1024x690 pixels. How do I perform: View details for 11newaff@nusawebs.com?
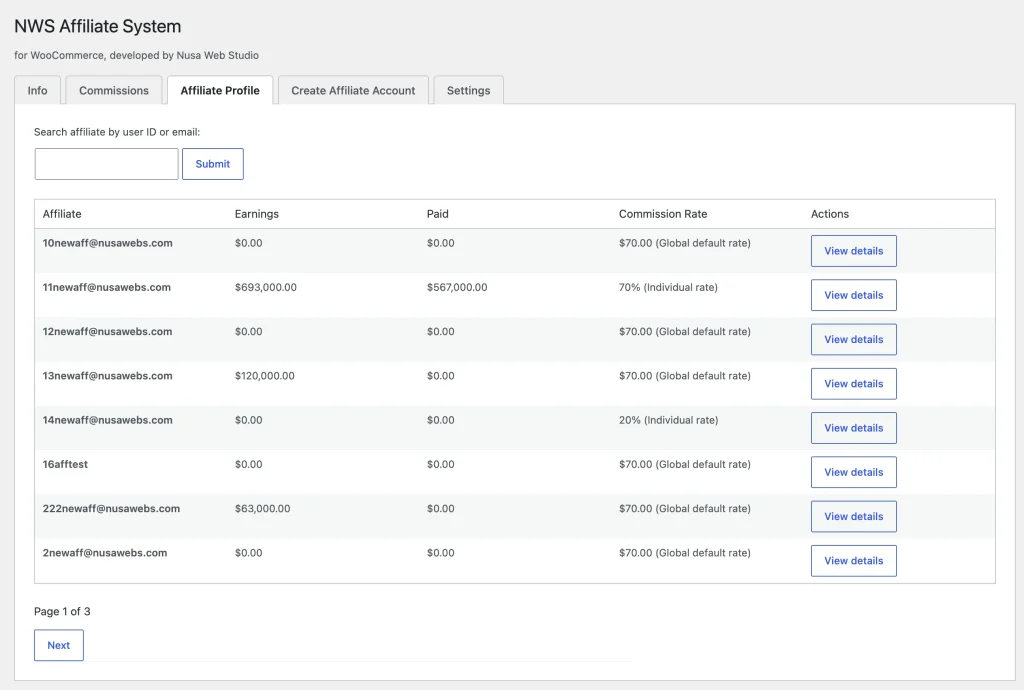click(x=853, y=295)
